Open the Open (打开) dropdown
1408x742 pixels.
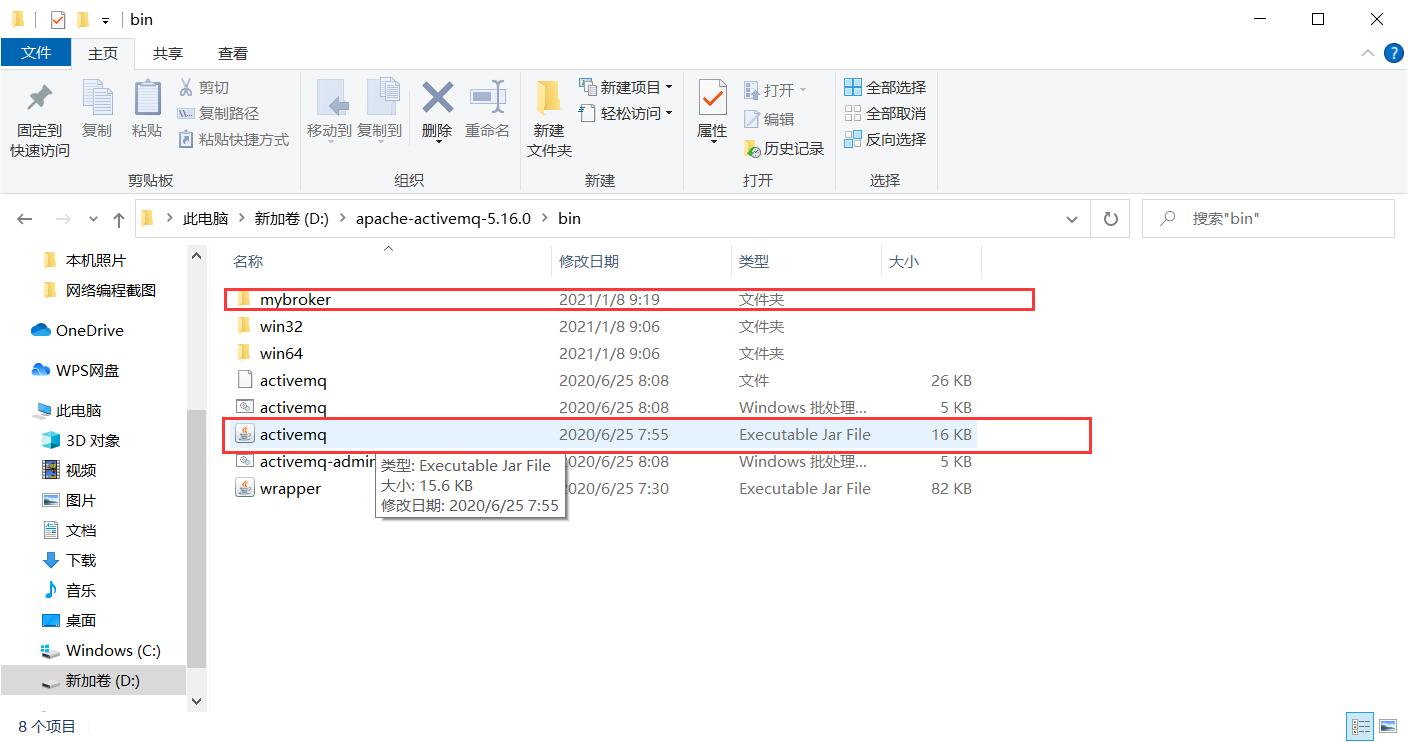coord(775,90)
